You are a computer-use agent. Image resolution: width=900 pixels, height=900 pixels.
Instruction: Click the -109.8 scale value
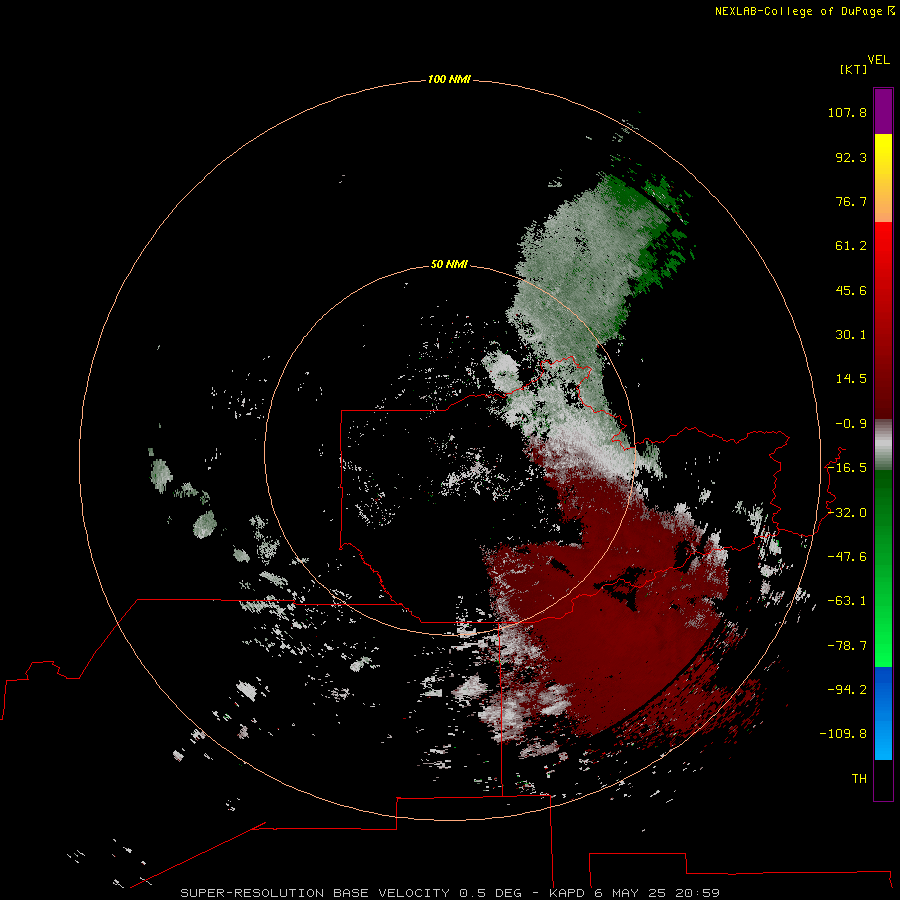click(x=843, y=734)
